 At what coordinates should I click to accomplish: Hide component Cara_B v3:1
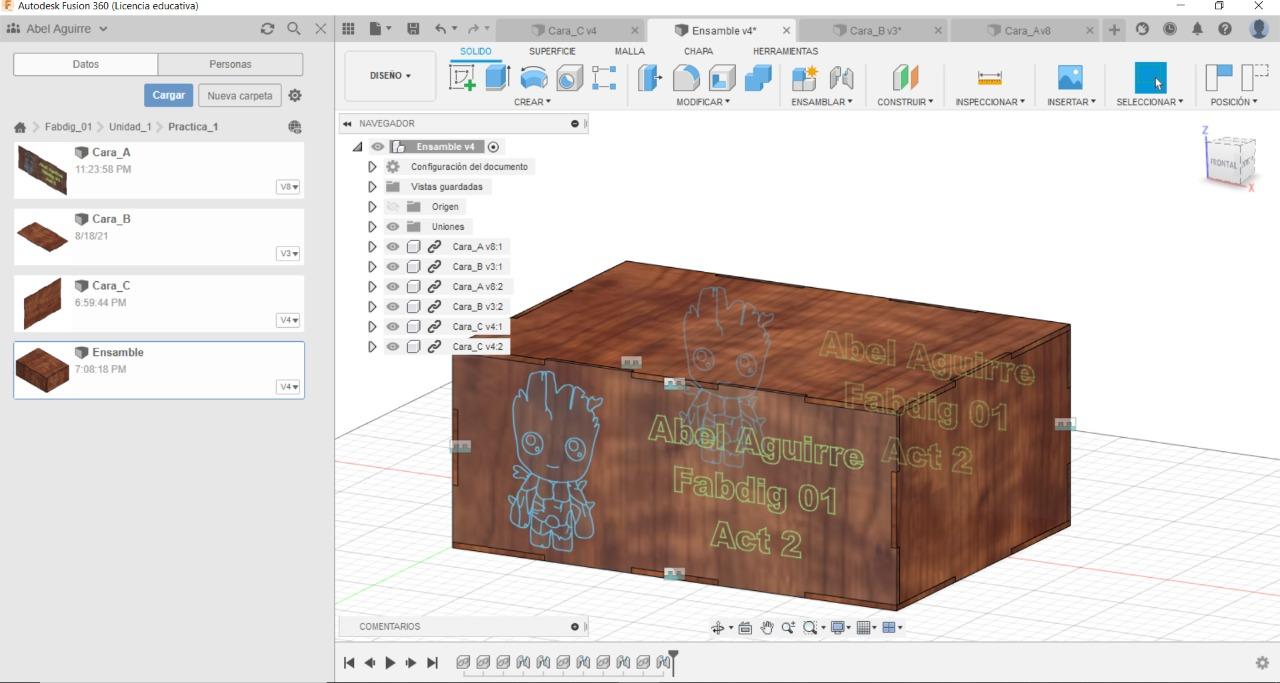393,267
